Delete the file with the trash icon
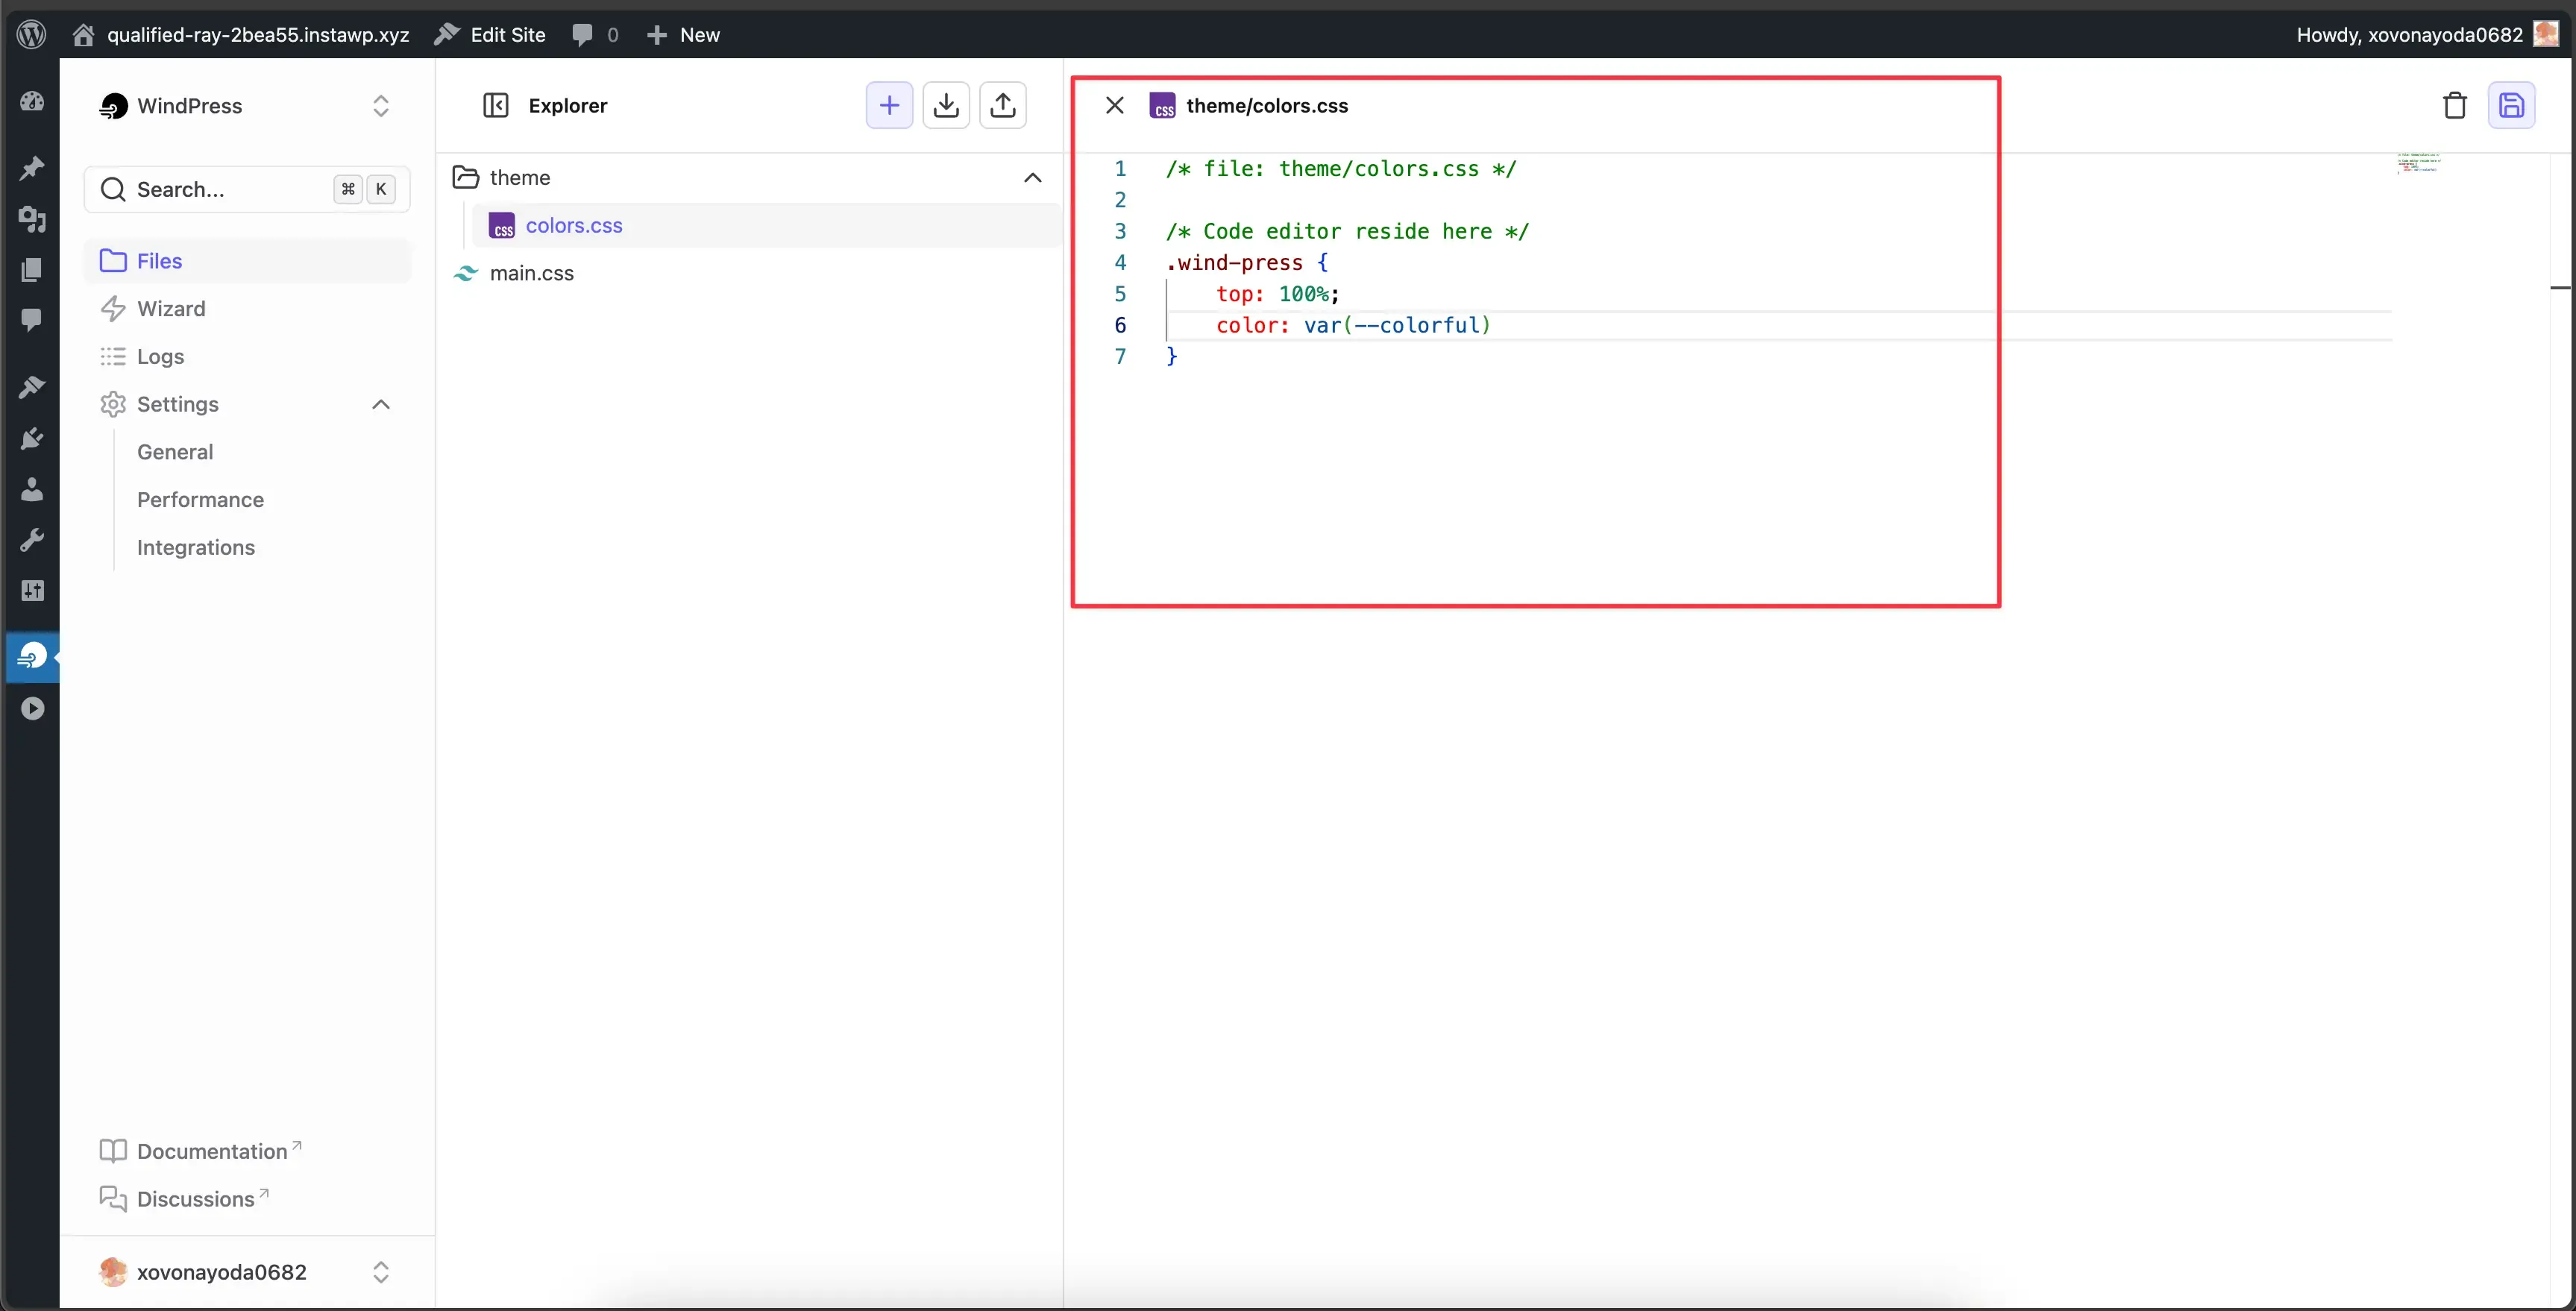The height and width of the screenshot is (1311, 2576). [2454, 105]
